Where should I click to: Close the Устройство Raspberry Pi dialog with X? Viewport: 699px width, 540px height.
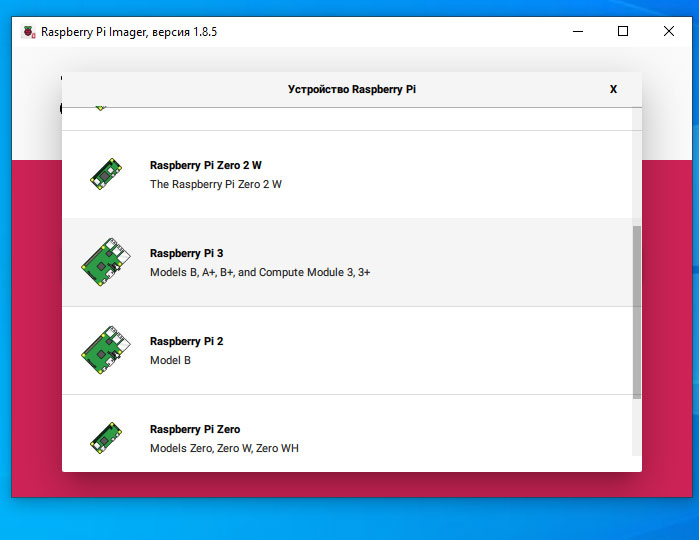coord(613,89)
